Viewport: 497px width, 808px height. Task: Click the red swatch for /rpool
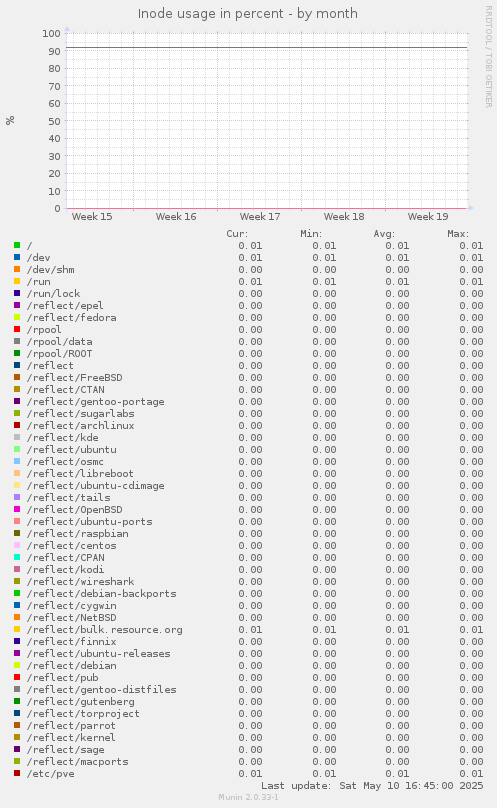coord(17,329)
